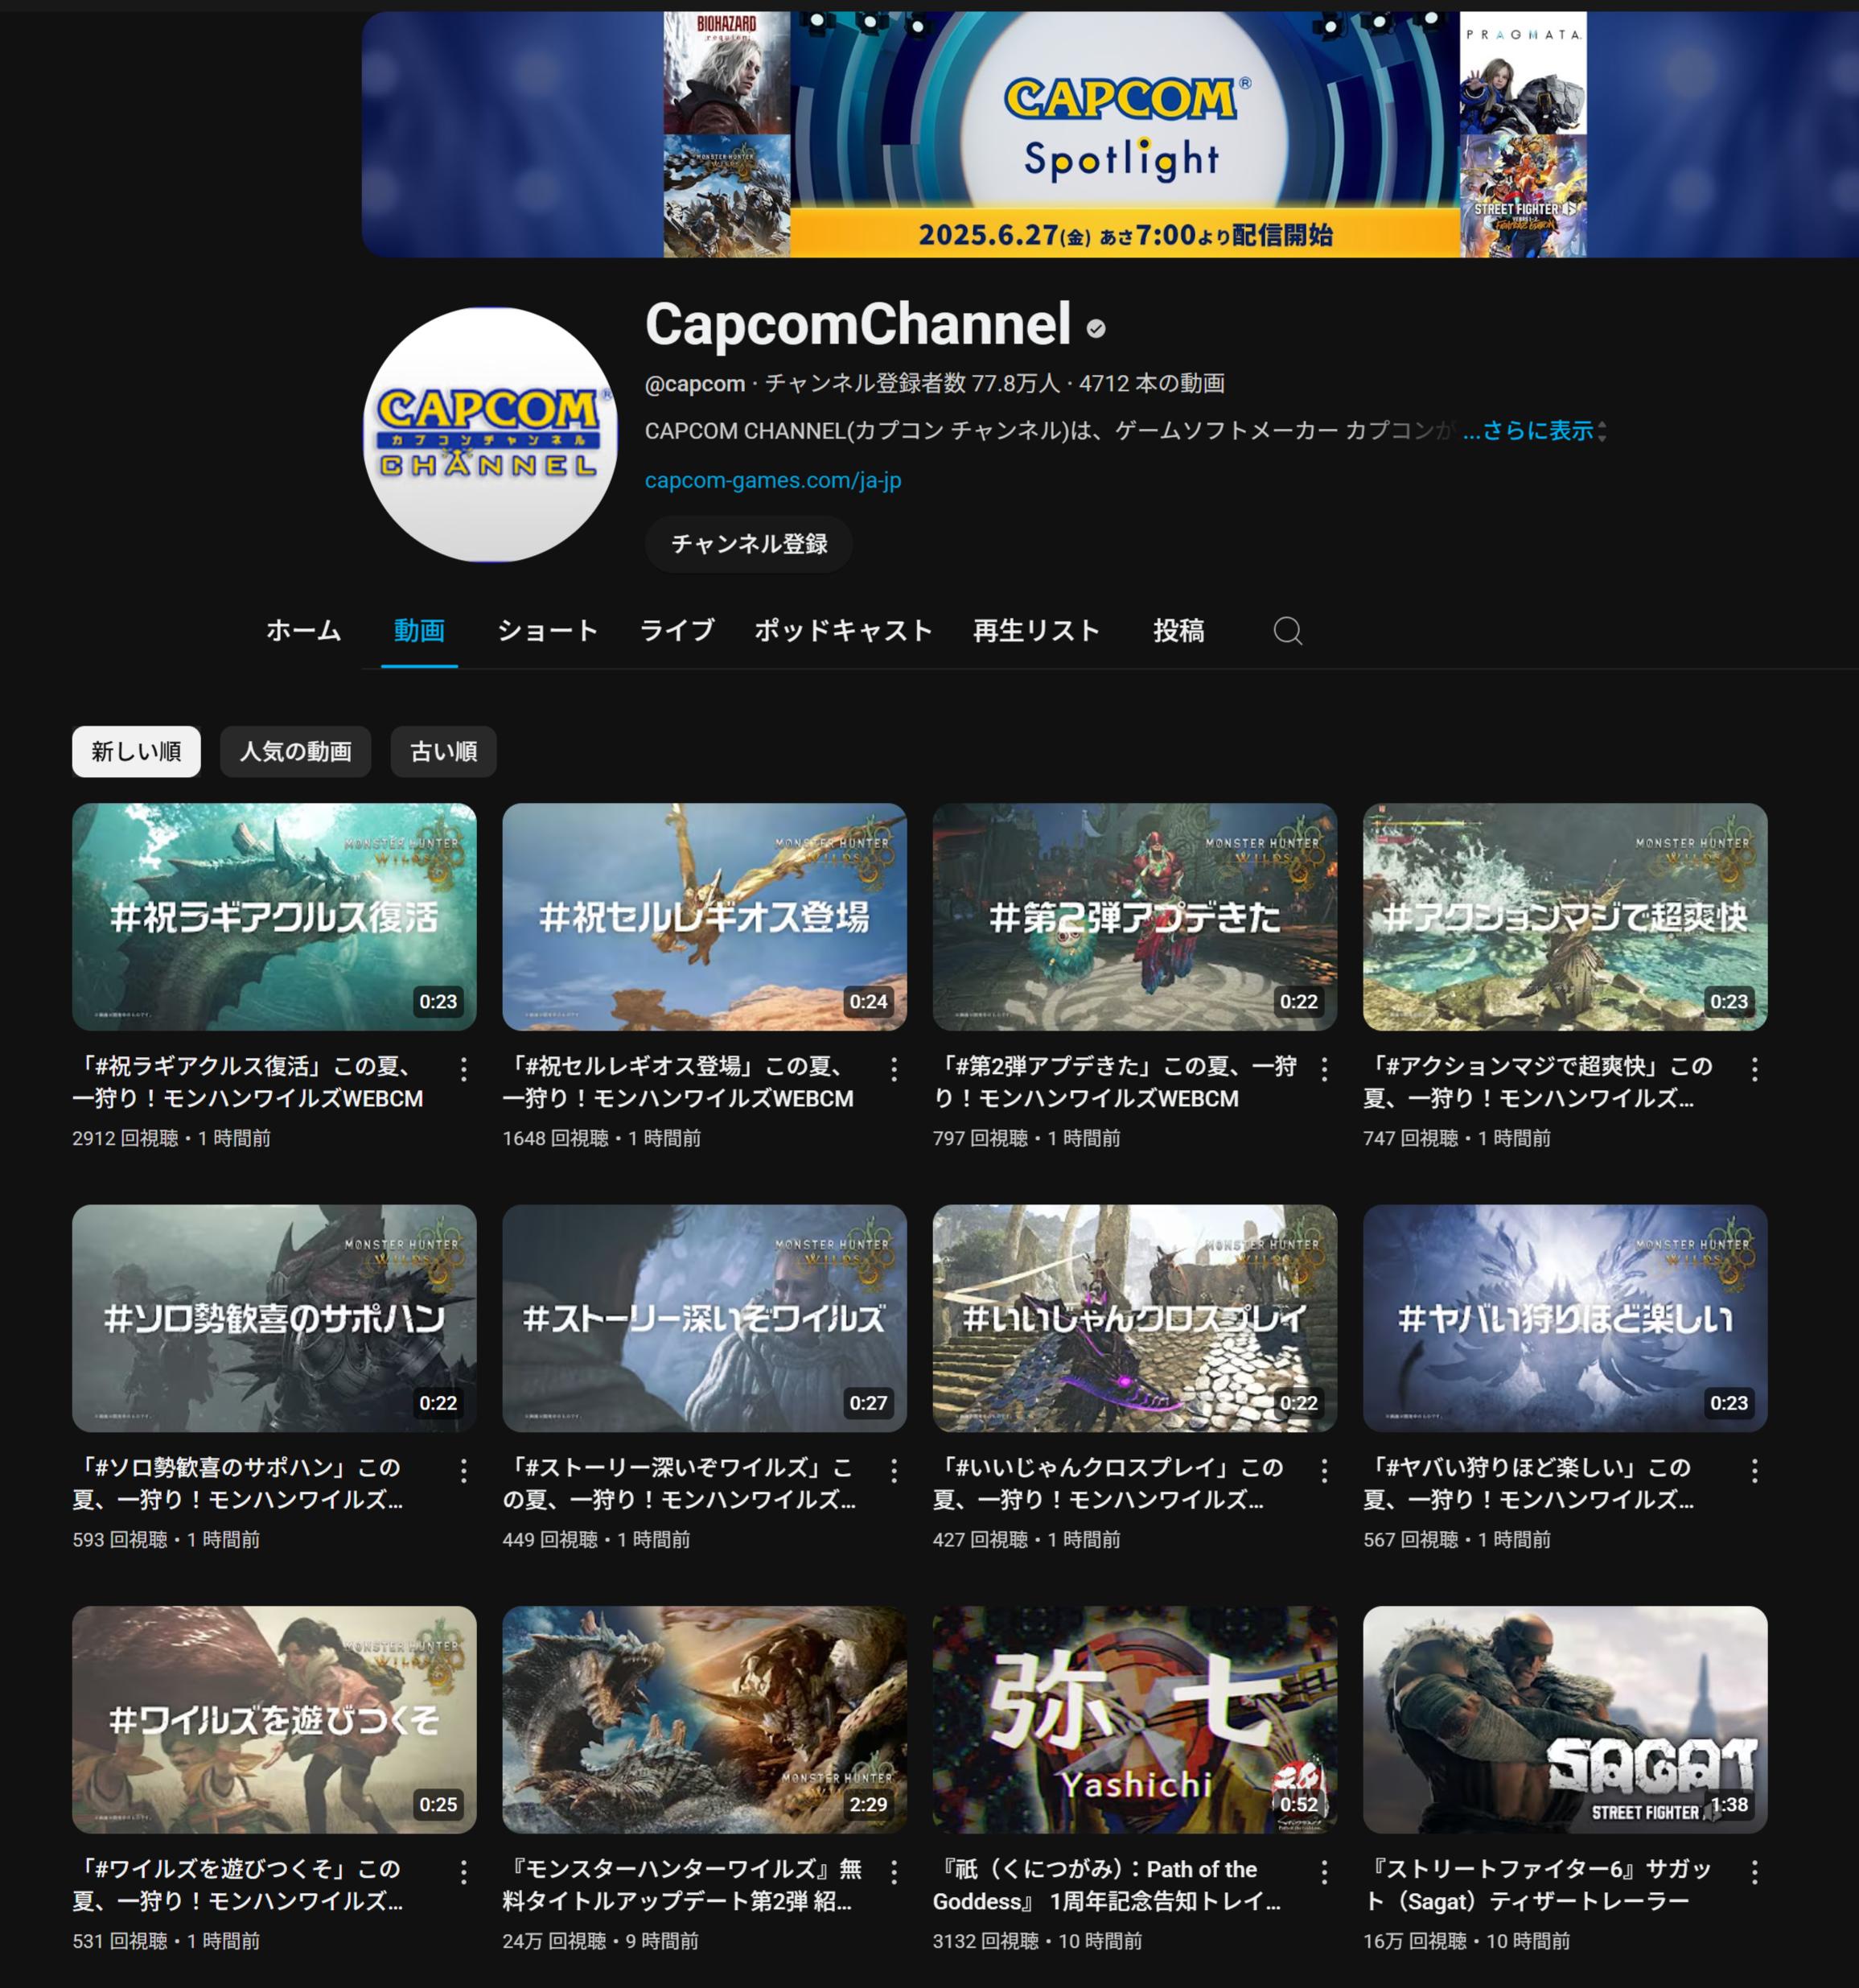This screenshot has width=1859, height=1988.
Task: Go to the ライブ tab
Action: coord(677,631)
